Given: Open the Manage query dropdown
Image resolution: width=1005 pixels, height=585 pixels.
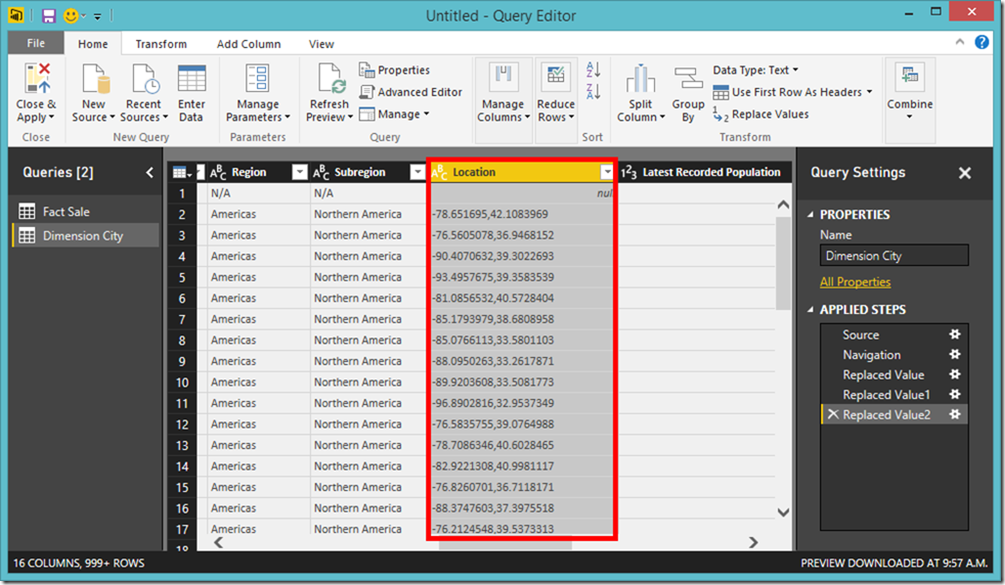Looking at the screenshot, I should [394, 114].
